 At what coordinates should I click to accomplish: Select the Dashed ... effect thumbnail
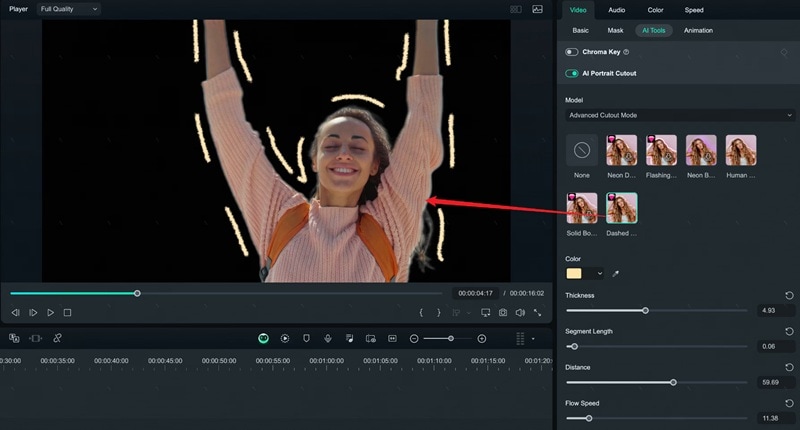[x=621, y=208]
